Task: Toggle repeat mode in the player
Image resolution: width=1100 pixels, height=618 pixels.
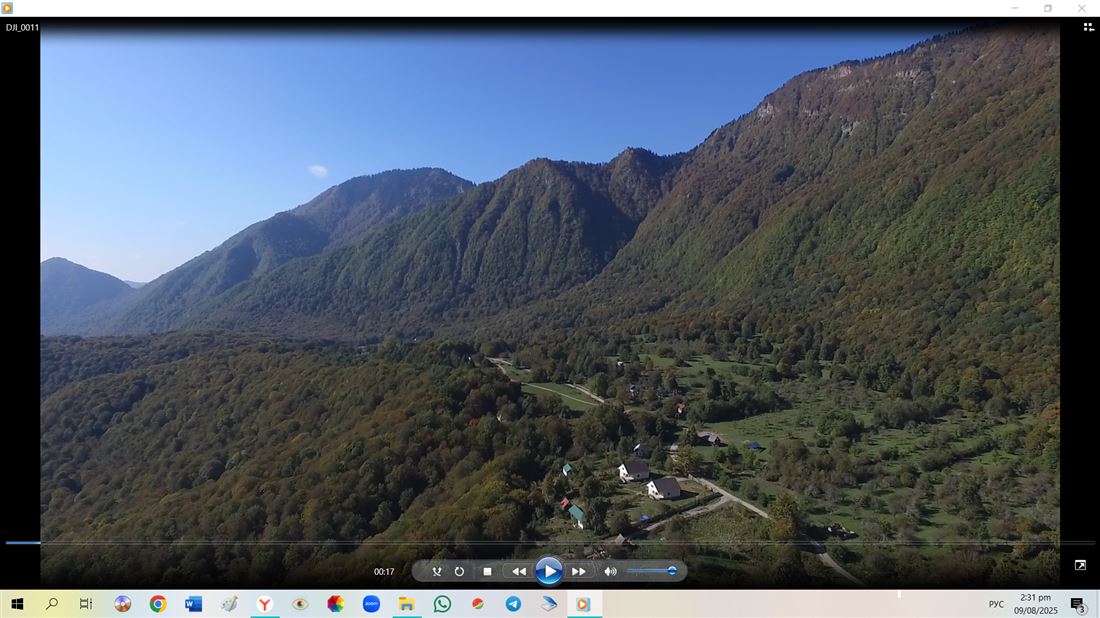Action: click(x=460, y=572)
